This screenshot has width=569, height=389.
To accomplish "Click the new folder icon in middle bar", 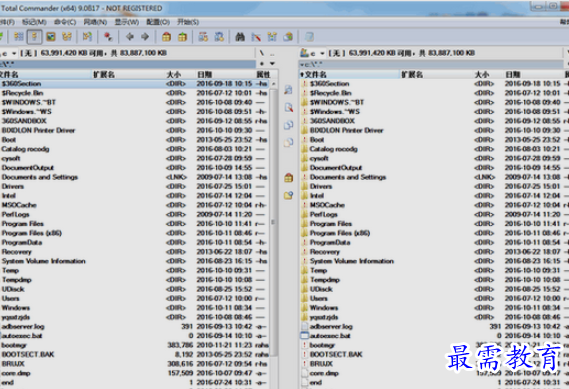I will (288, 195).
